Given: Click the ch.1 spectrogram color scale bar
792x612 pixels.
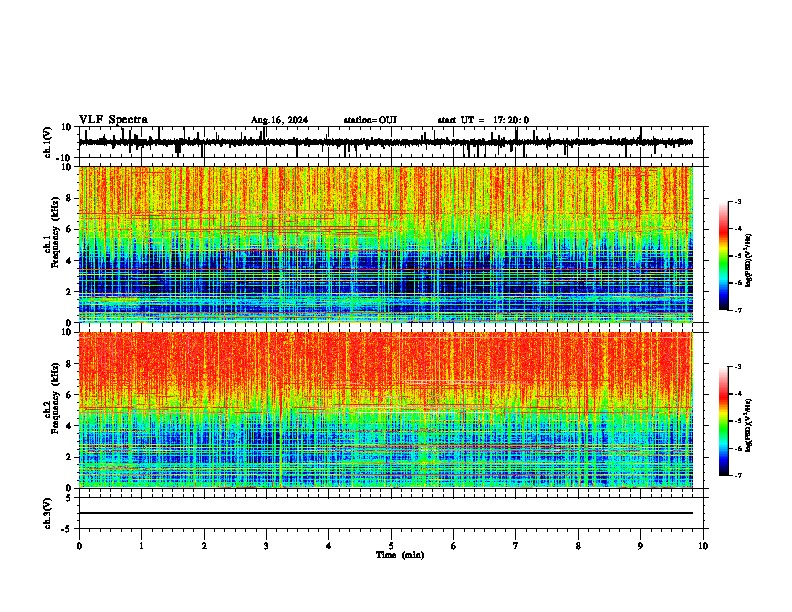Looking at the screenshot, I should (x=724, y=256).
